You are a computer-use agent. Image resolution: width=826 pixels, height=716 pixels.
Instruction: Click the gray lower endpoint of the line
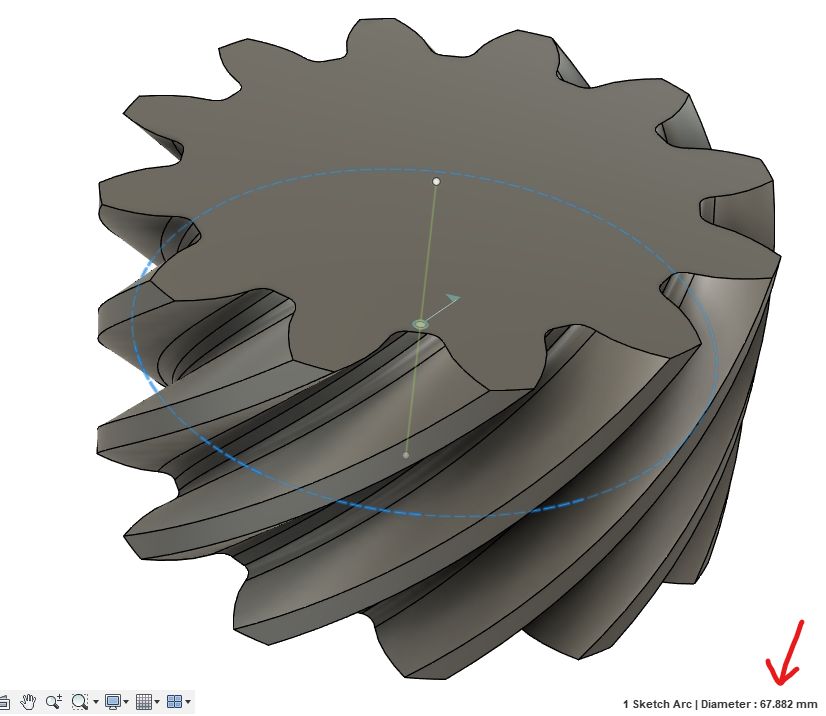406,455
